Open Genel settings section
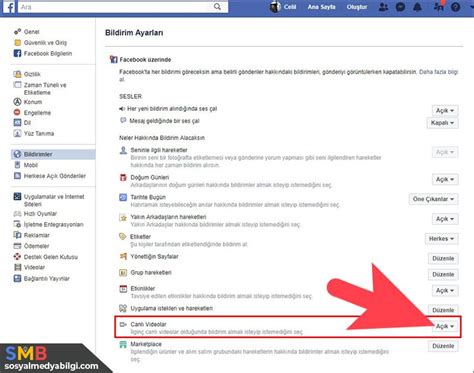The width and height of the screenshot is (474, 373). [31, 32]
